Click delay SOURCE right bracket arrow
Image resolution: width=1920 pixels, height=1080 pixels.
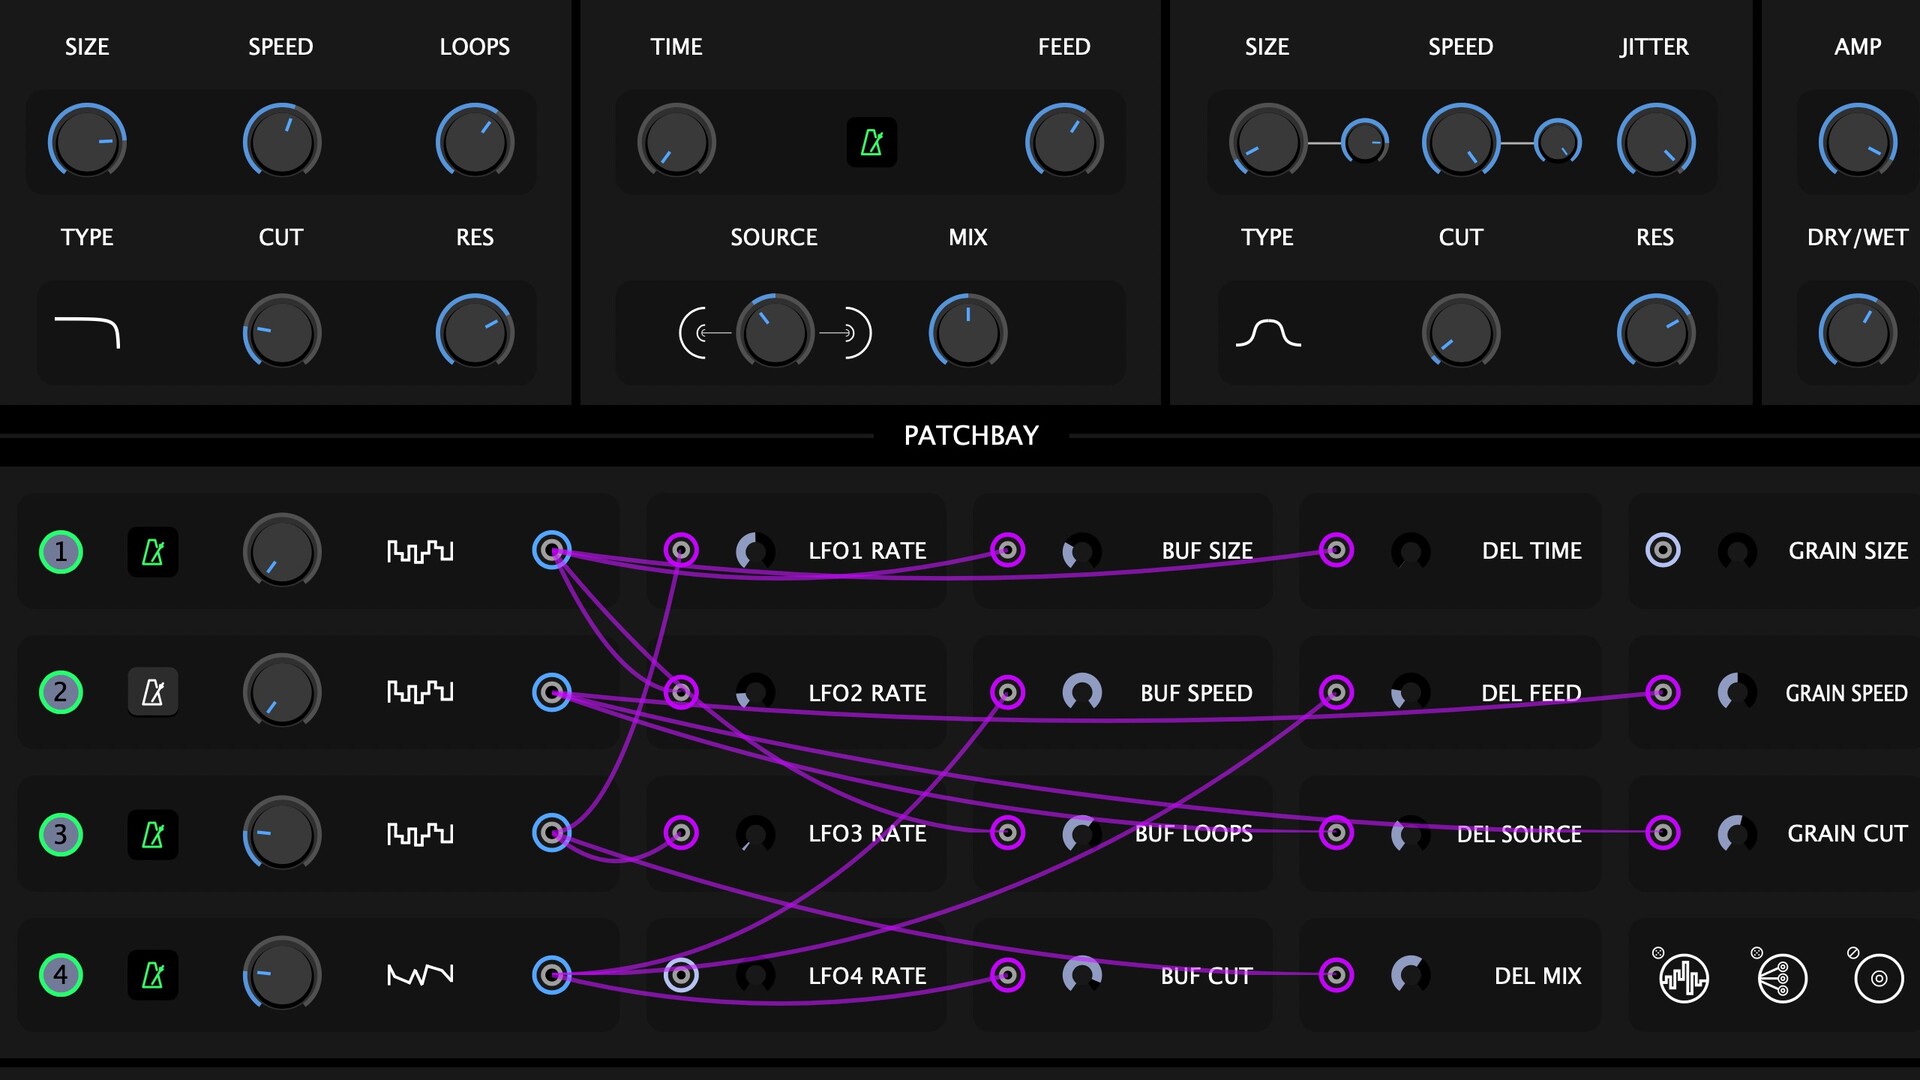click(846, 333)
